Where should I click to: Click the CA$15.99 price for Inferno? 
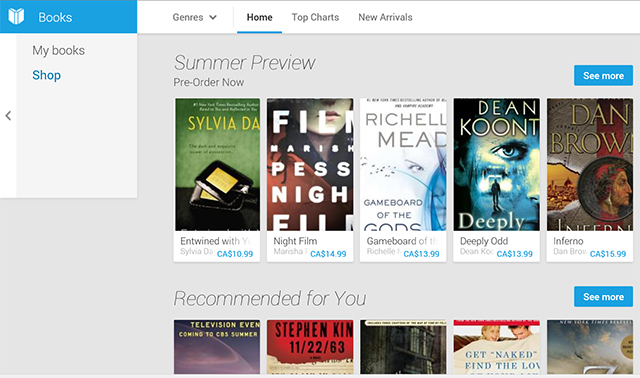(x=608, y=254)
